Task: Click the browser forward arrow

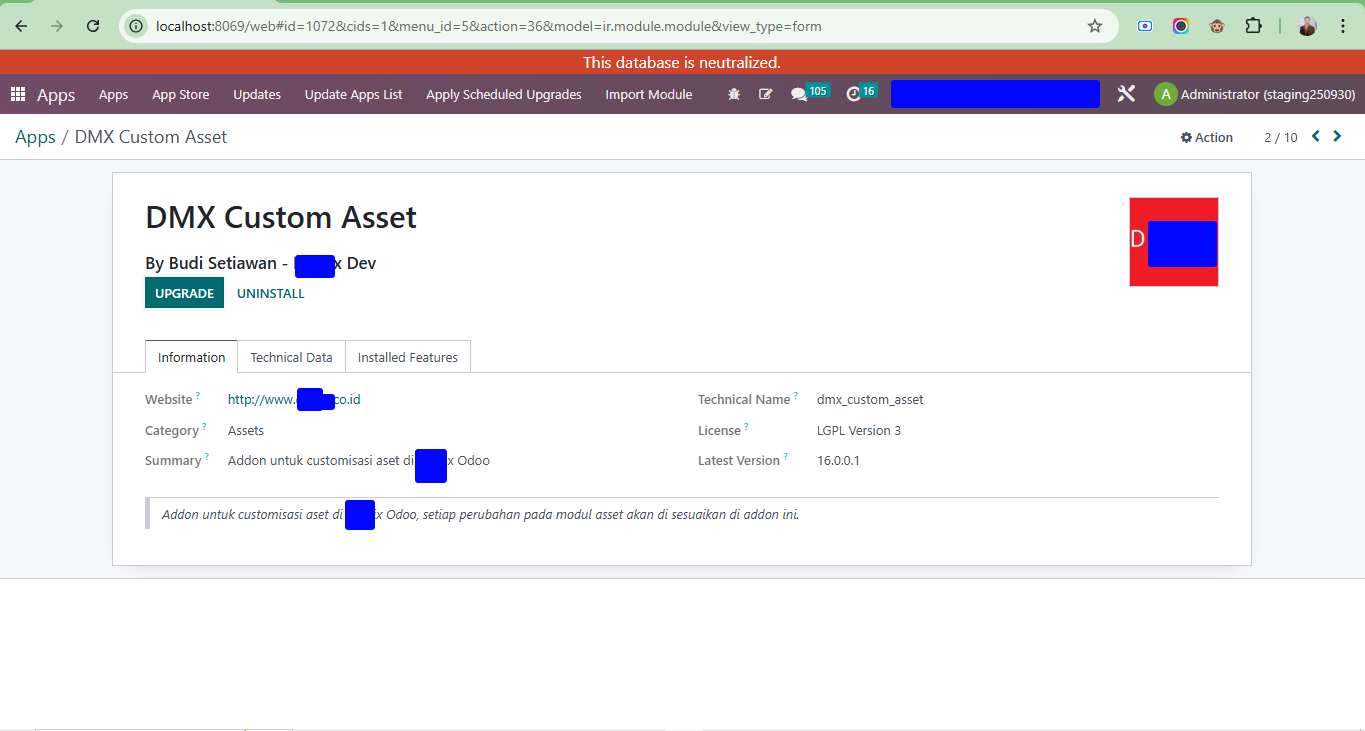Action: 57,26
